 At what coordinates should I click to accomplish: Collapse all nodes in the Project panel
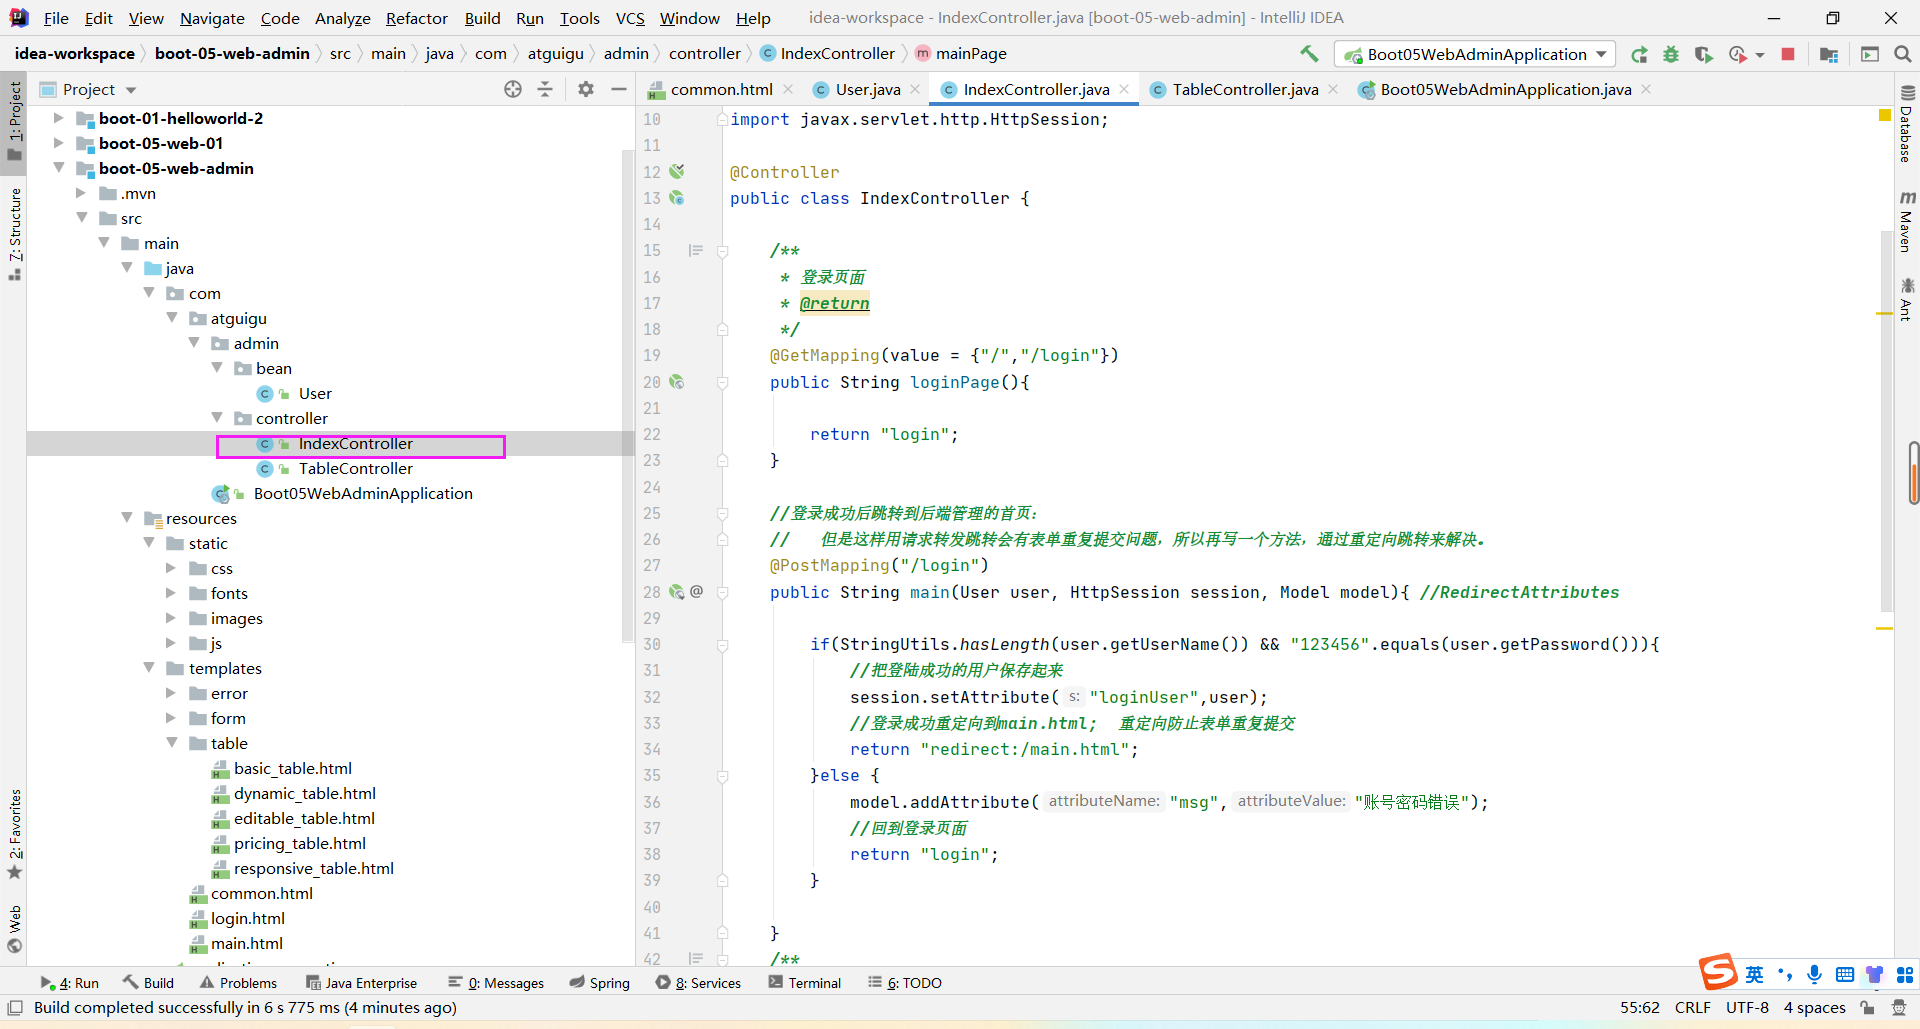pos(545,89)
